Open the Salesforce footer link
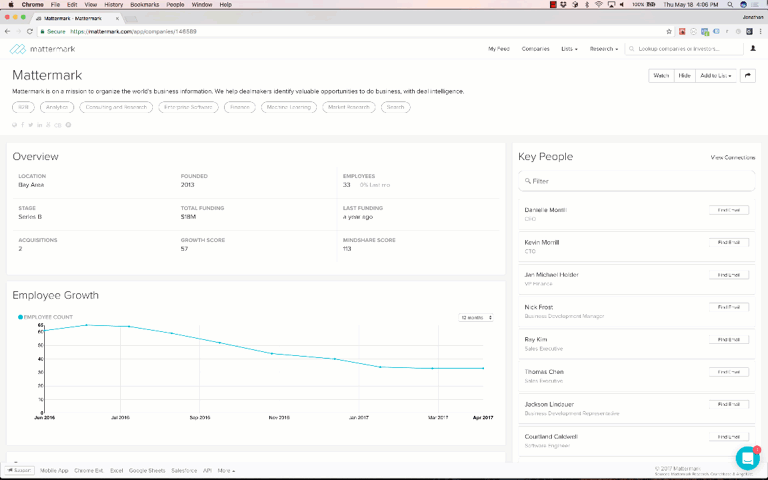 click(184, 471)
